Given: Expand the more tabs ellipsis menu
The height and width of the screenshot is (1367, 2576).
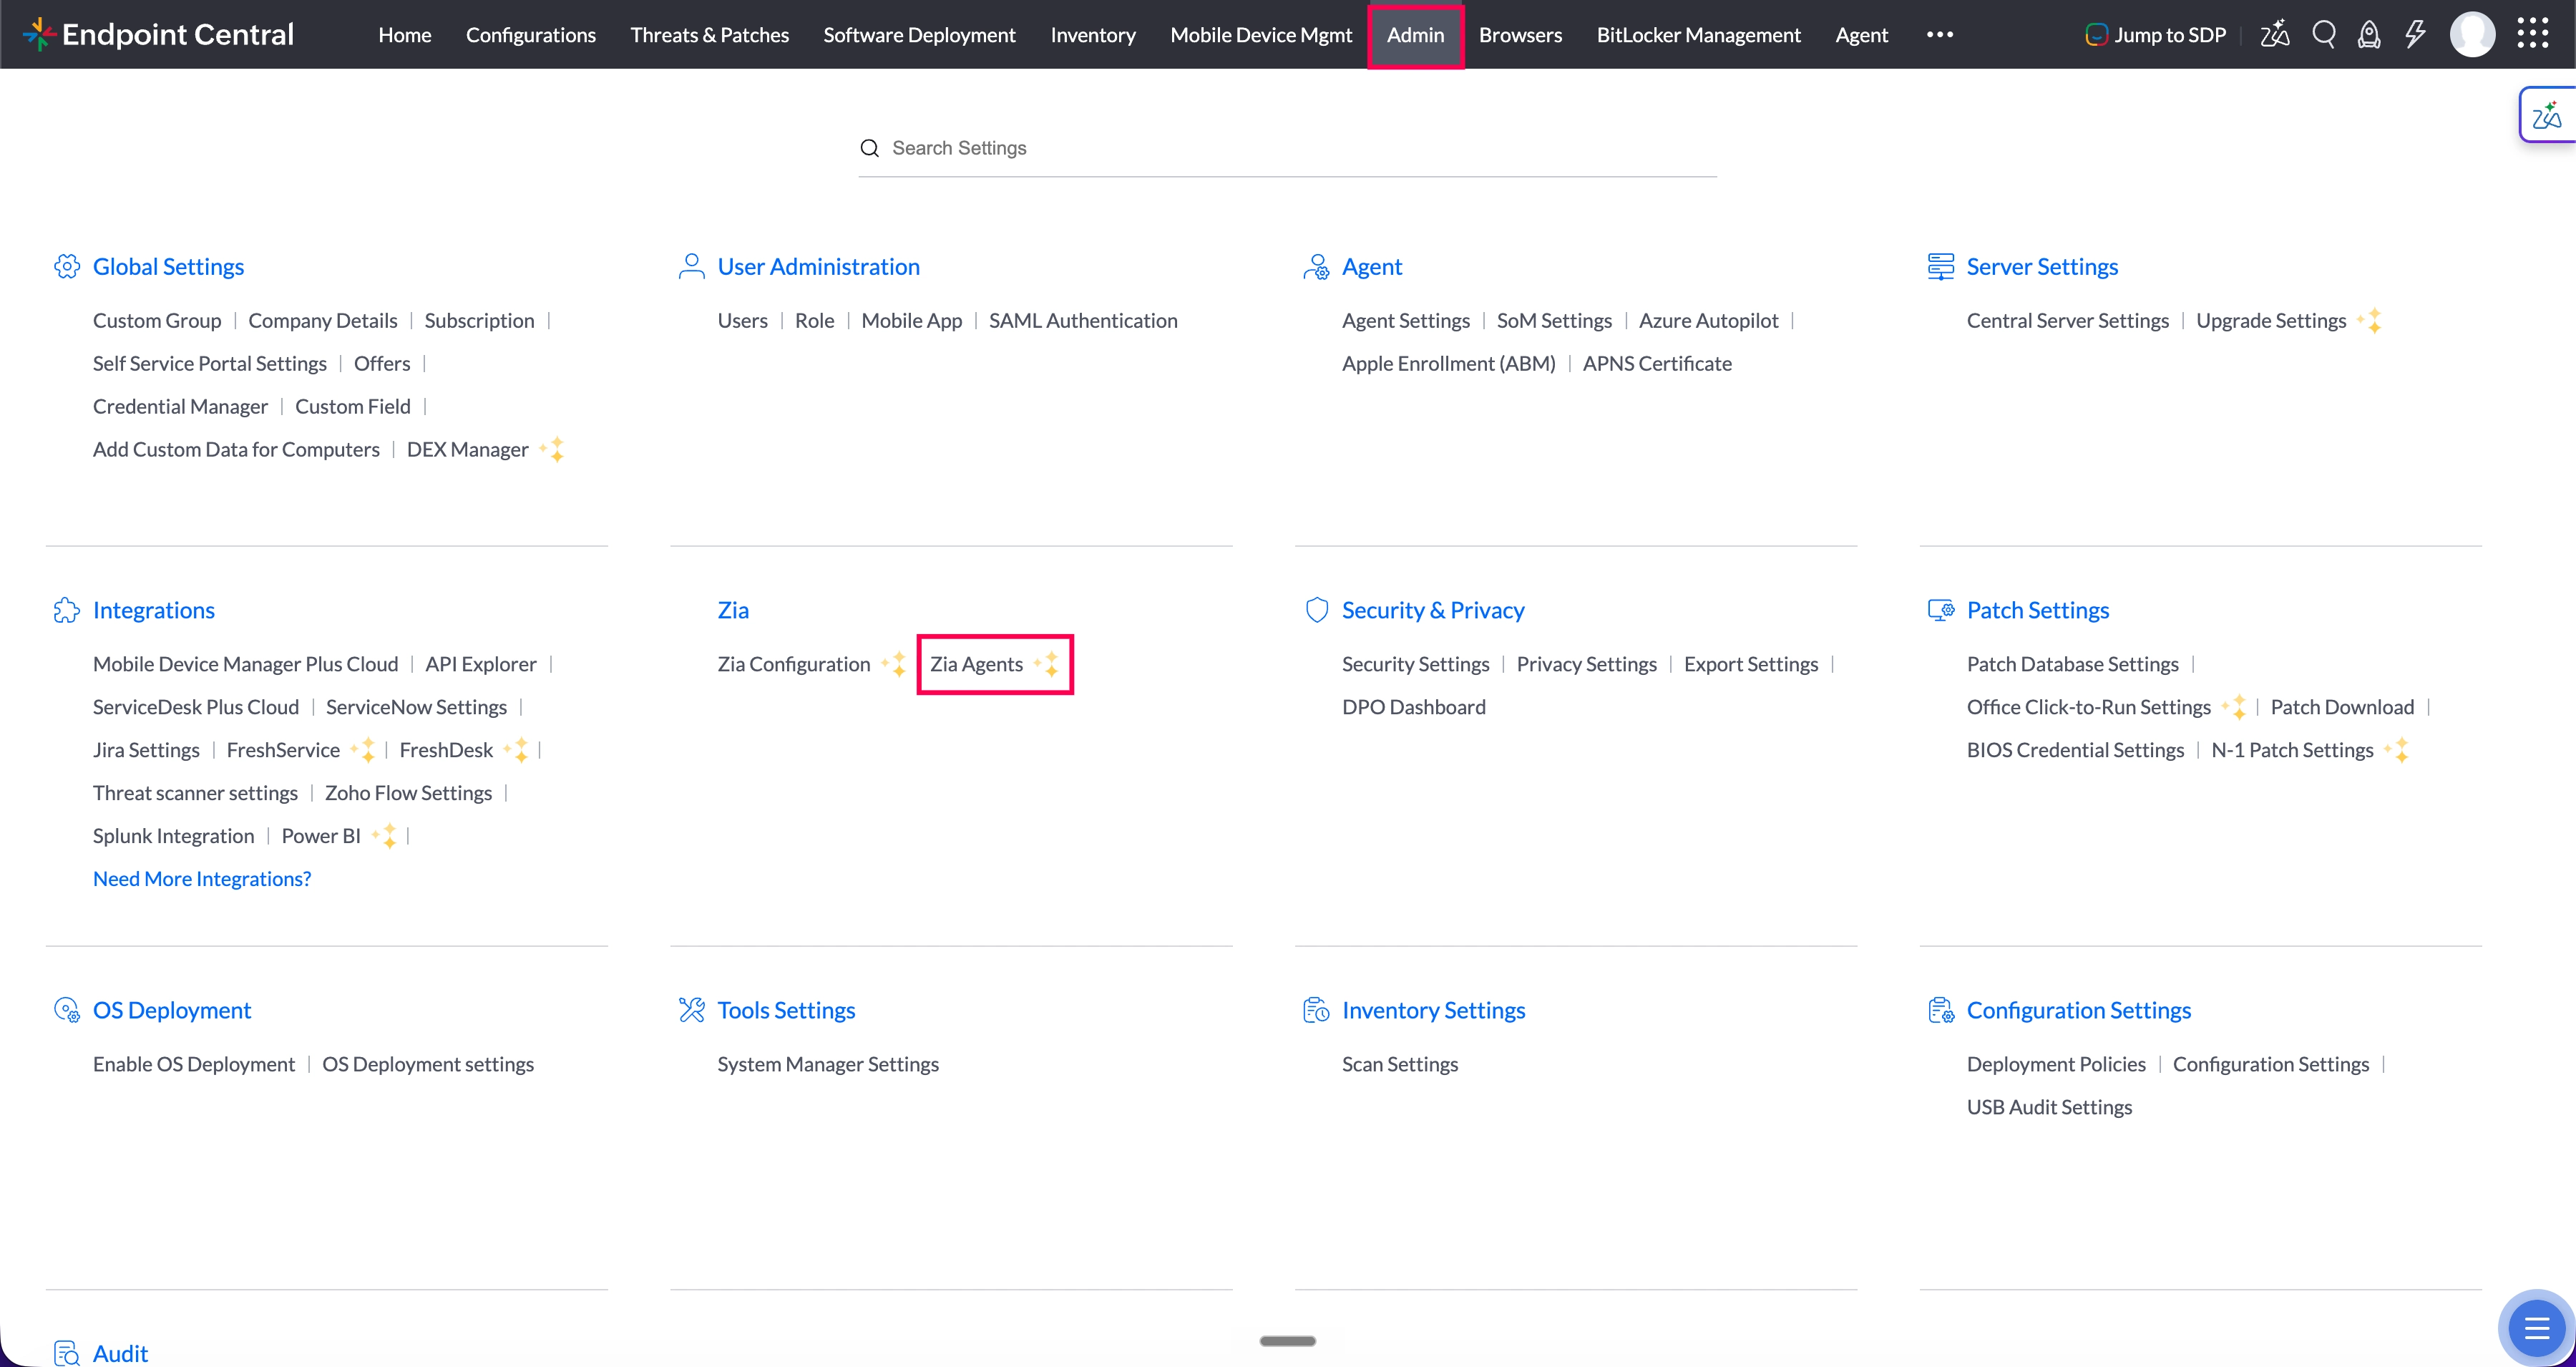Looking at the screenshot, I should click(x=1940, y=35).
